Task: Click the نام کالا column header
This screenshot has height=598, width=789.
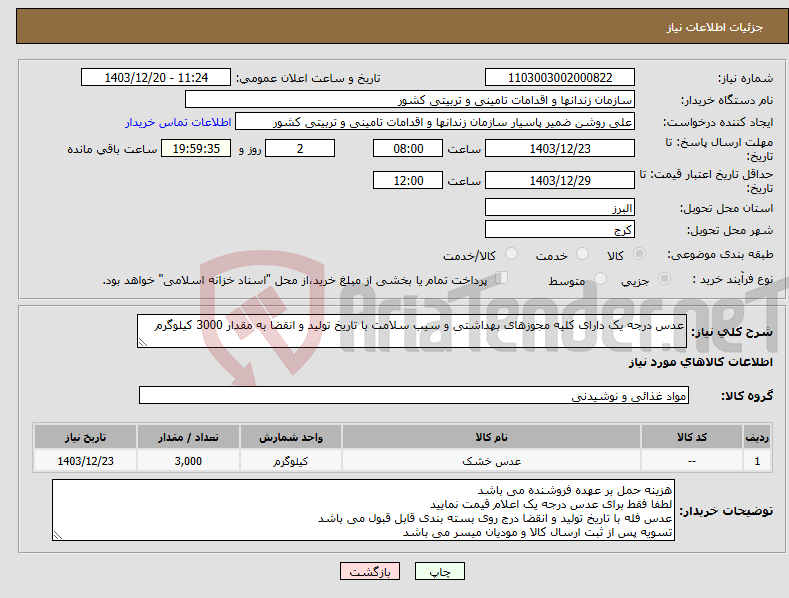Action: 492,437
